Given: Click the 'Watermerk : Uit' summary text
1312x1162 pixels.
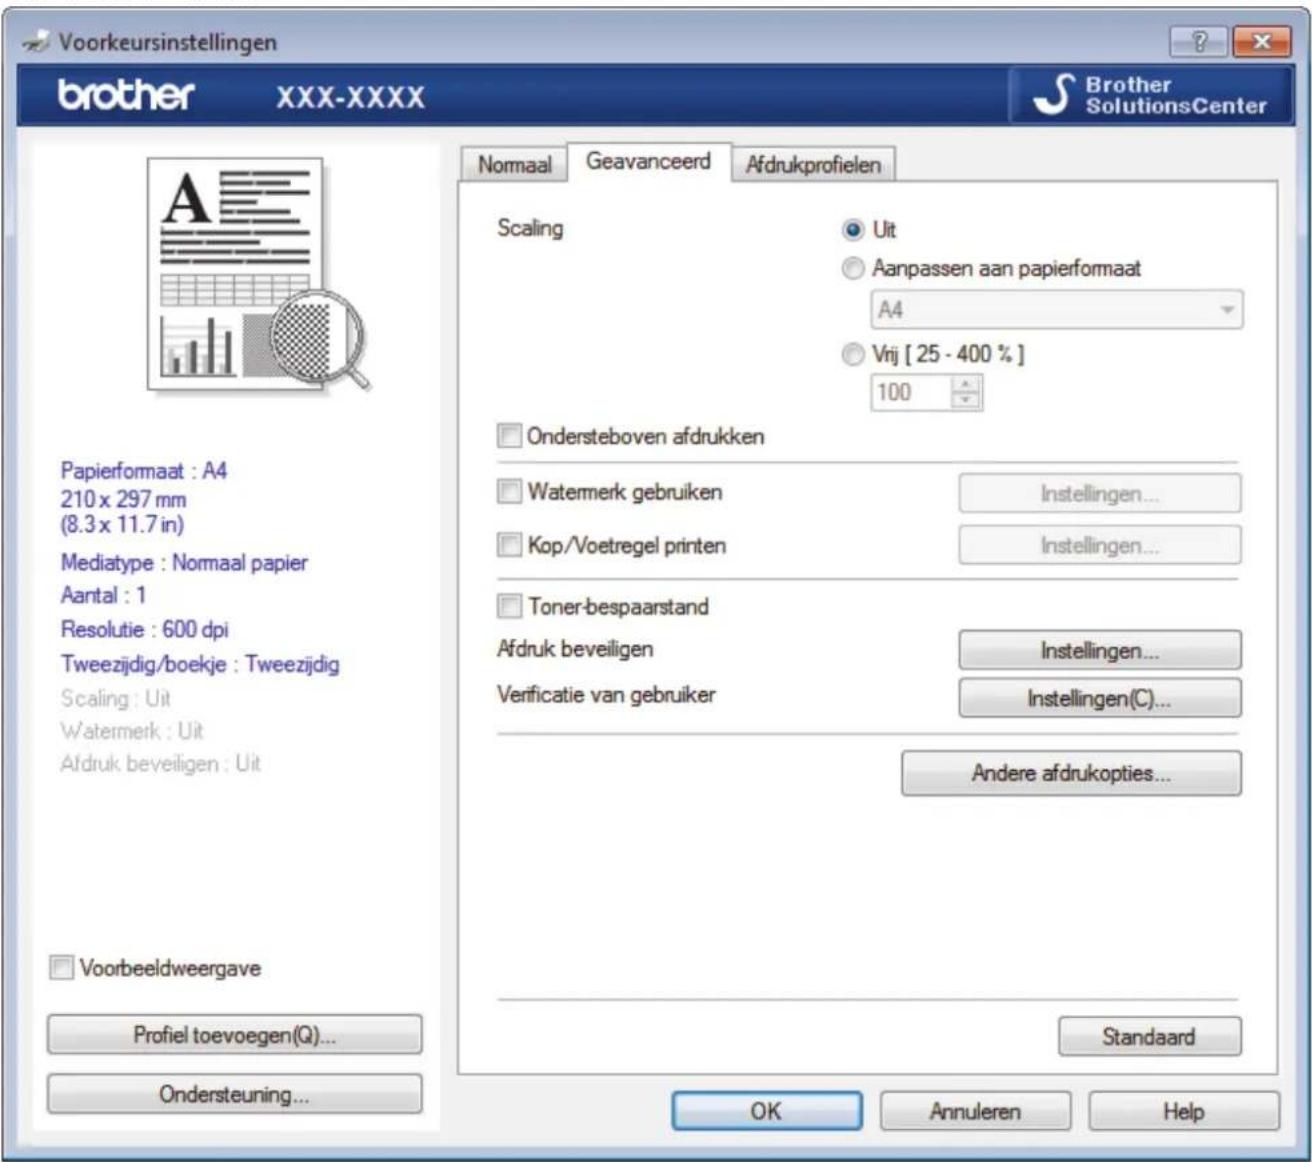Looking at the screenshot, I should pyautogui.click(x=132, y=731).
